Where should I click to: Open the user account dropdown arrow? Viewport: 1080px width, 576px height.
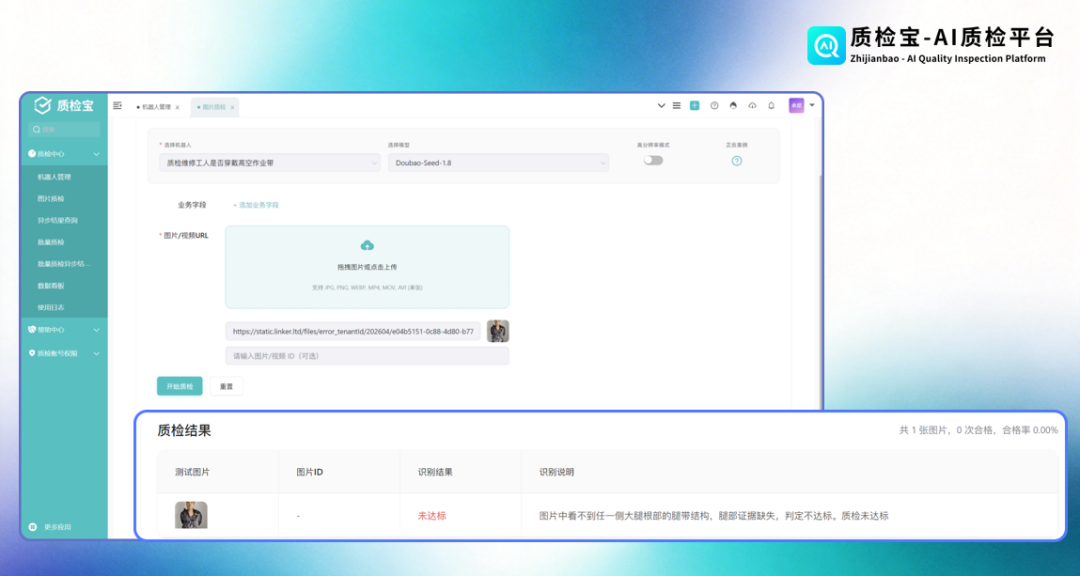[812, 105]
